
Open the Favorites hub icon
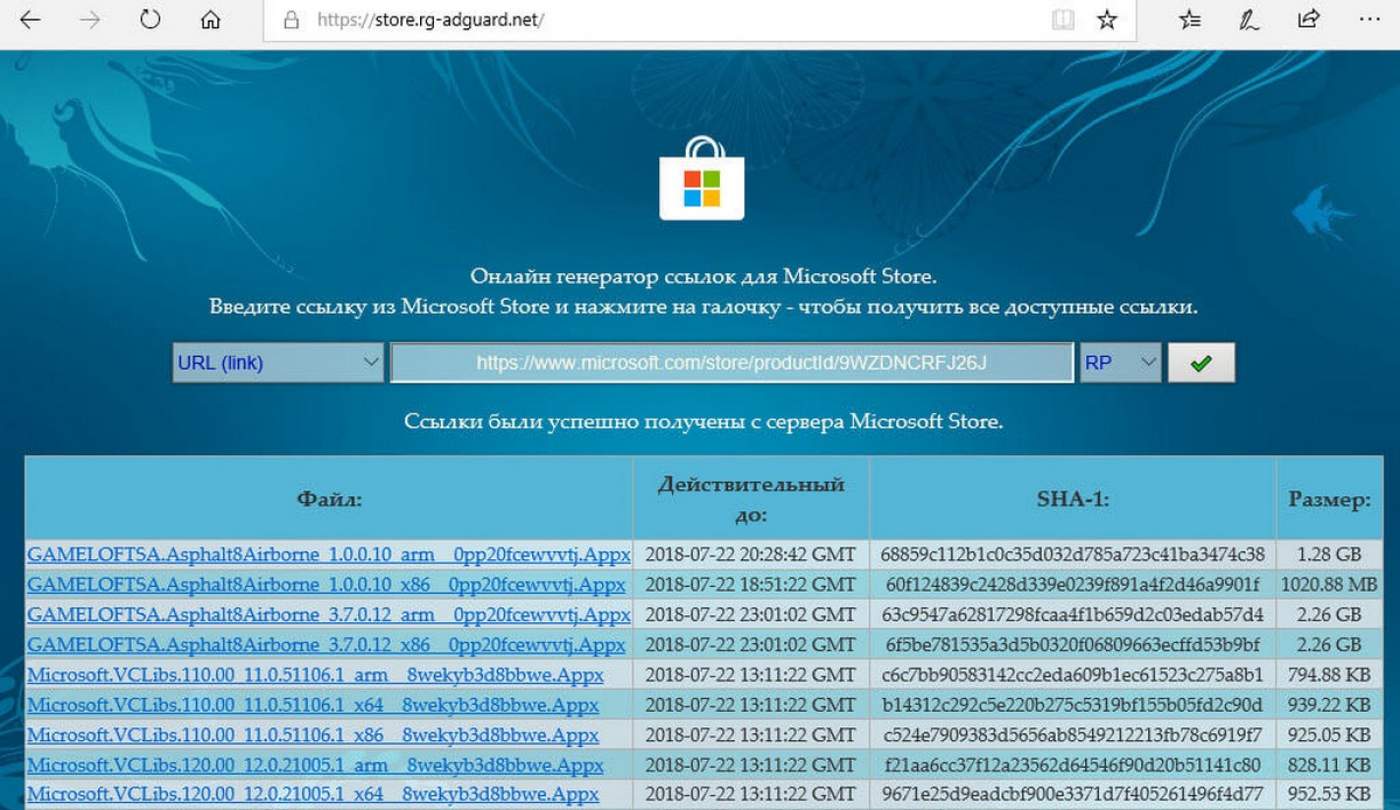coord(1190,20)
